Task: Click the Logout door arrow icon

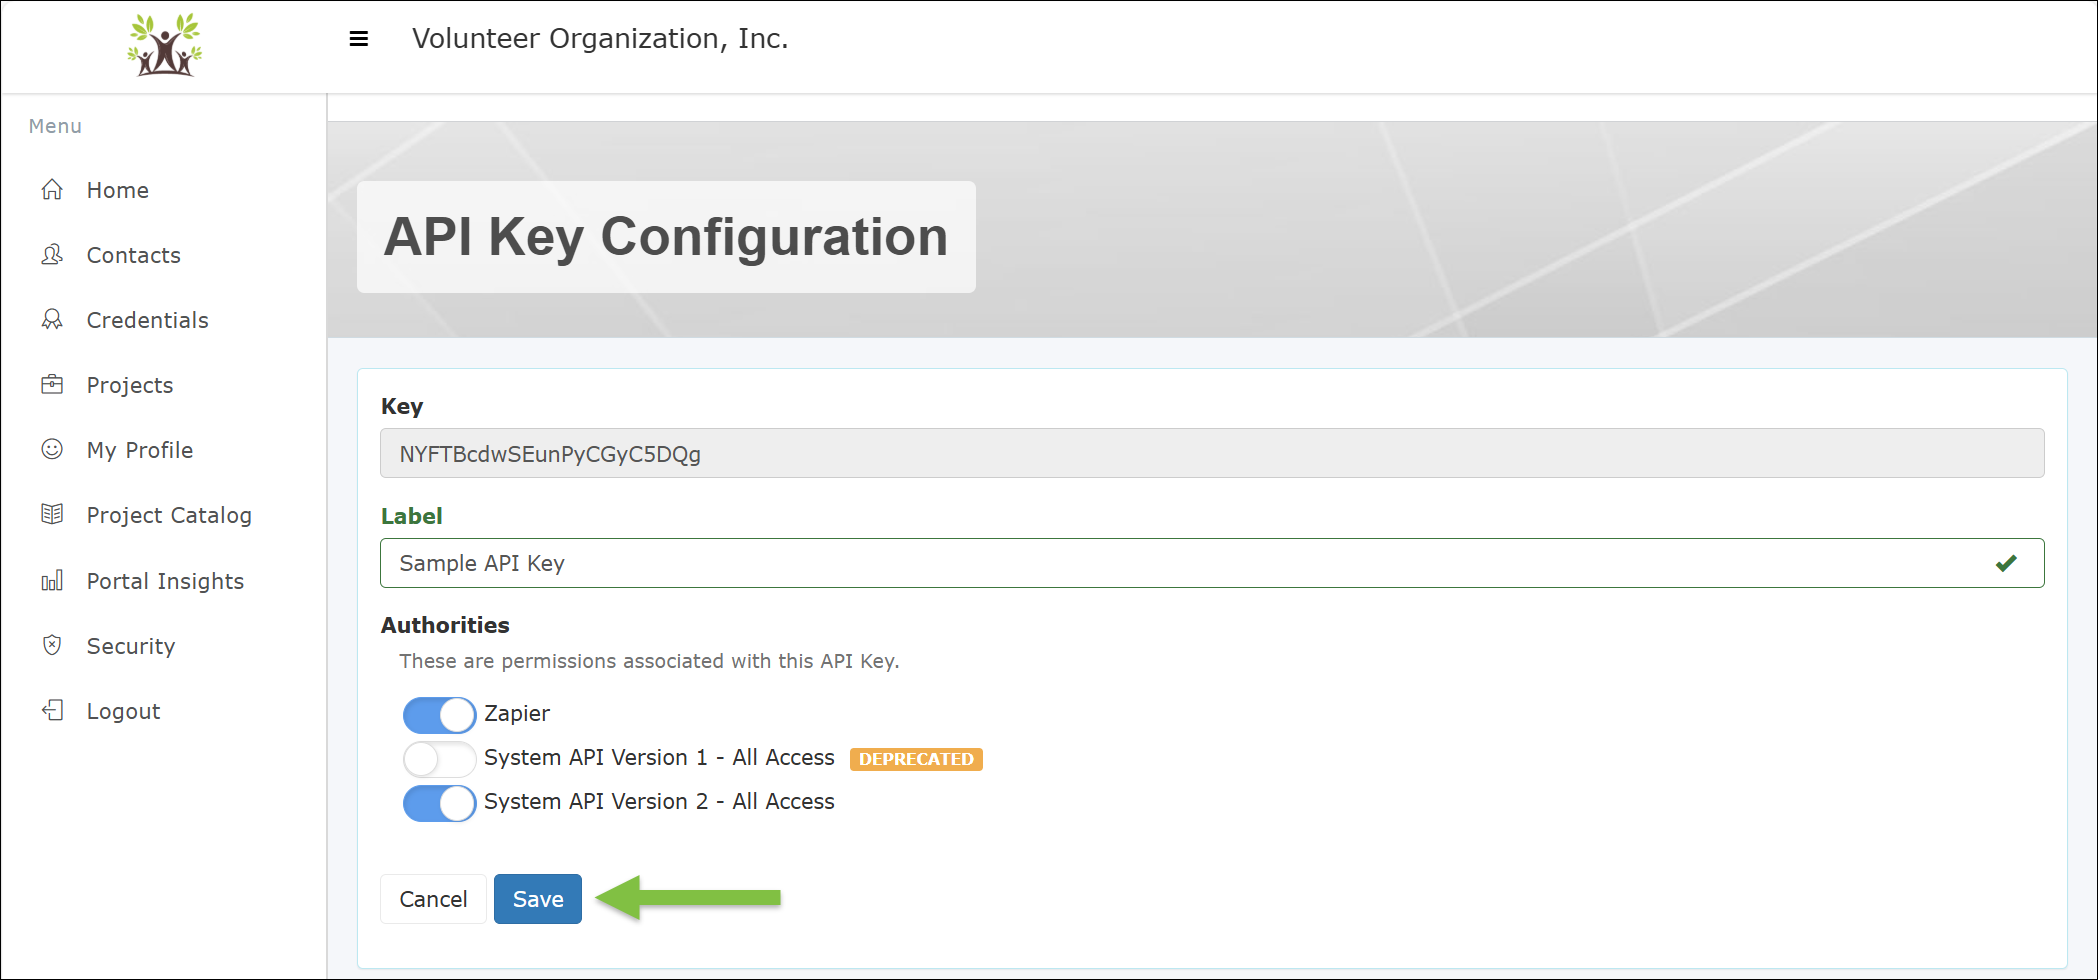Action: [x=52, y=710]
